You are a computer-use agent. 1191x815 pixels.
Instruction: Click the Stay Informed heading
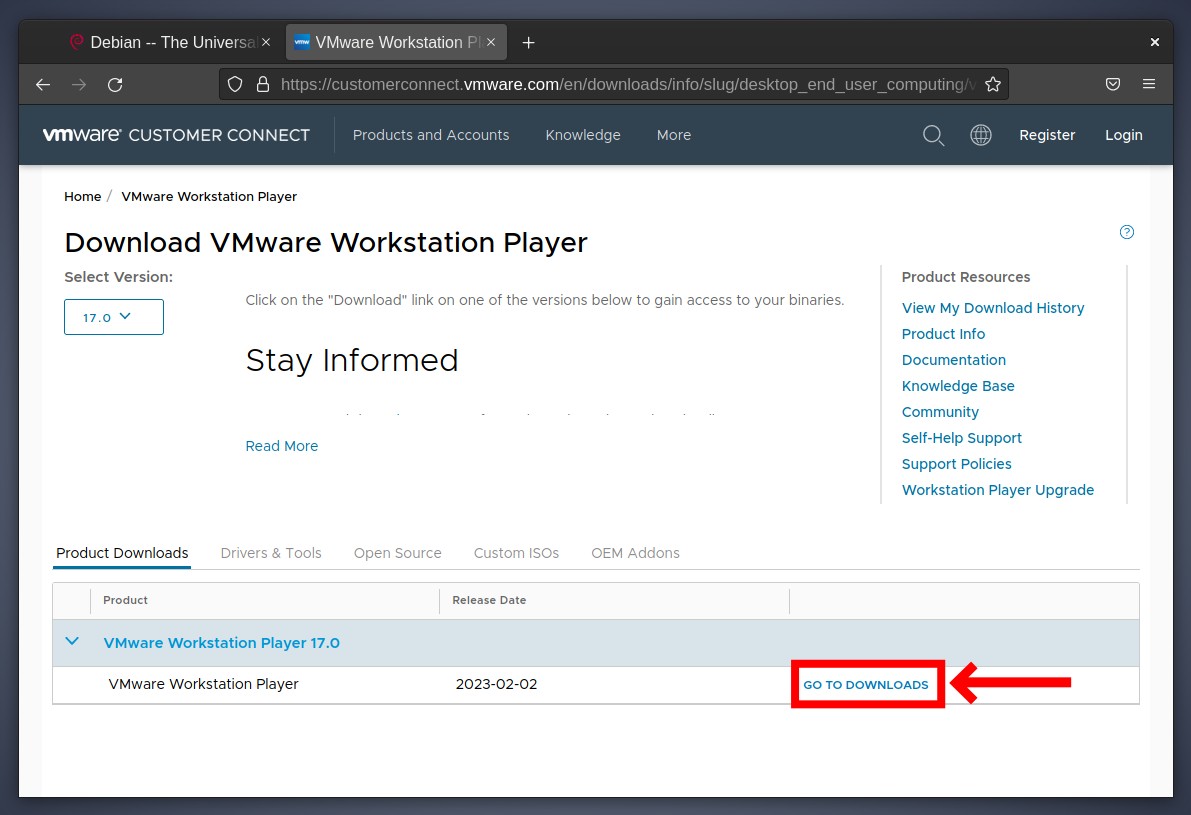[352, 361]
